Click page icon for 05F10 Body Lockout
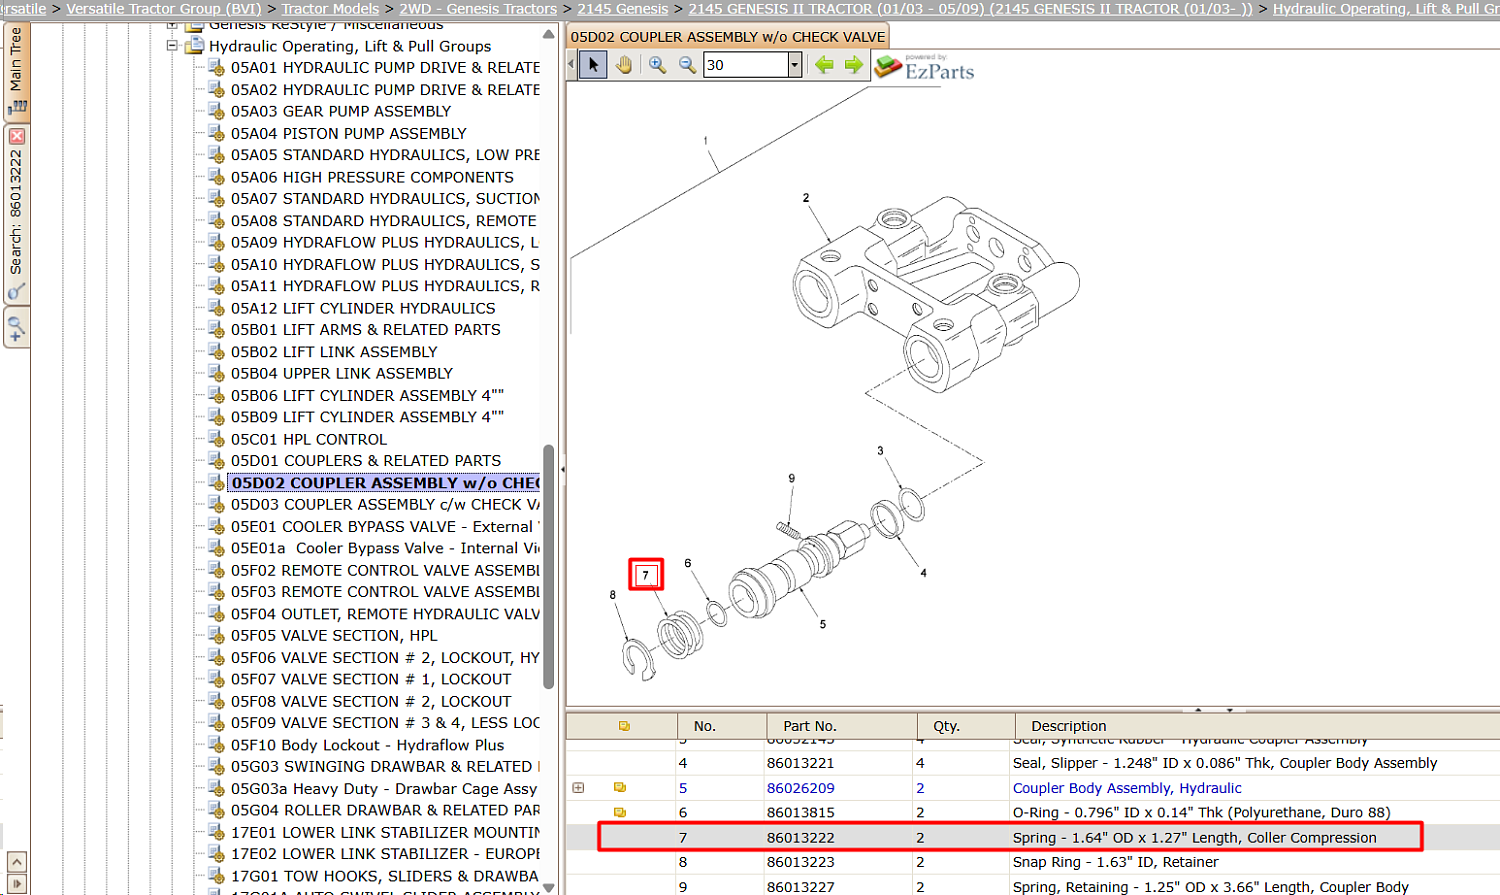 pyautogui.click(x=215, y=746)
